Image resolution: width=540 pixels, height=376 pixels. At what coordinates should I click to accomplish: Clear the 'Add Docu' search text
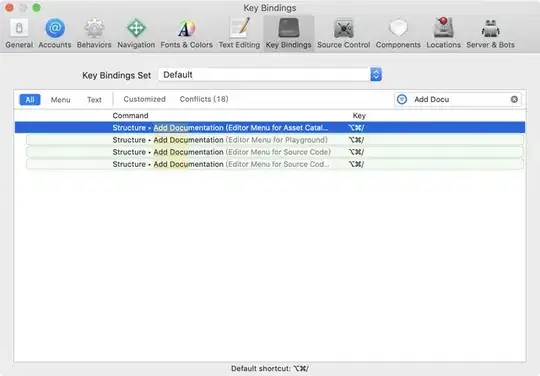coord(514,100)
